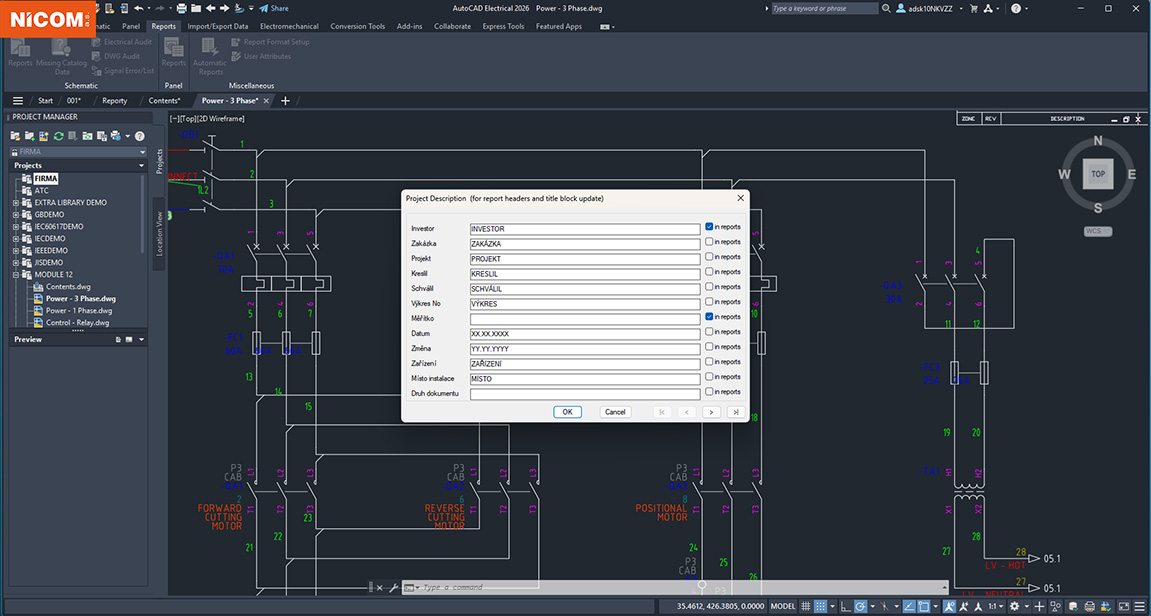Expand the MODULE 12 project tree node
This screenshot has height=616, width=1151.
16,275
